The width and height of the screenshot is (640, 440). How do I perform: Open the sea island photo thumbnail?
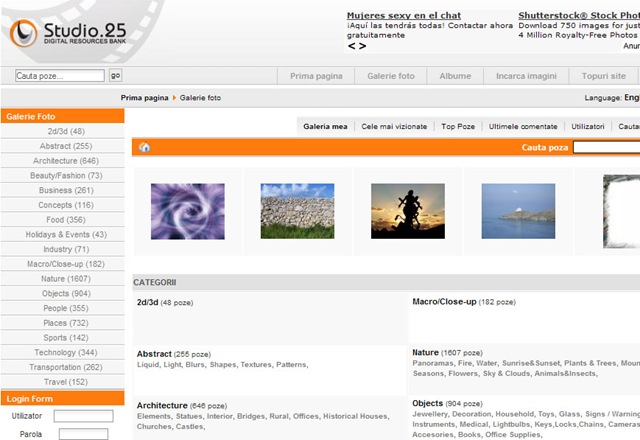[x=518, y=211]
